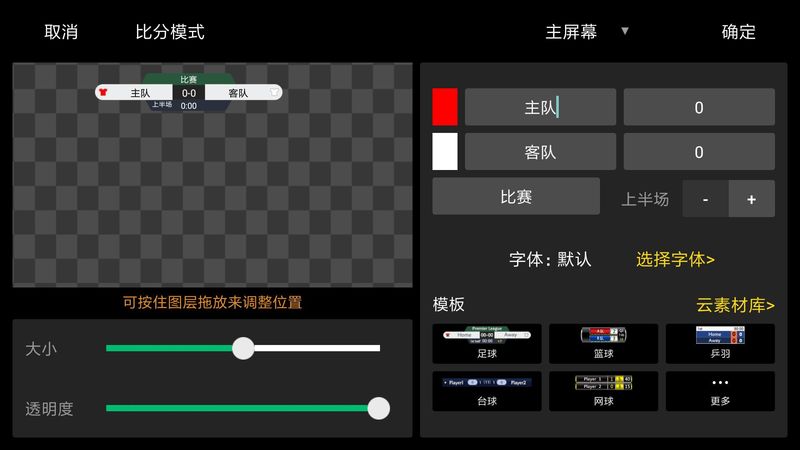Open 更多 for more templates
Image resolution: width=800 pixels, height=450 pixels.
pyautogui.click(x=720, y=391)
